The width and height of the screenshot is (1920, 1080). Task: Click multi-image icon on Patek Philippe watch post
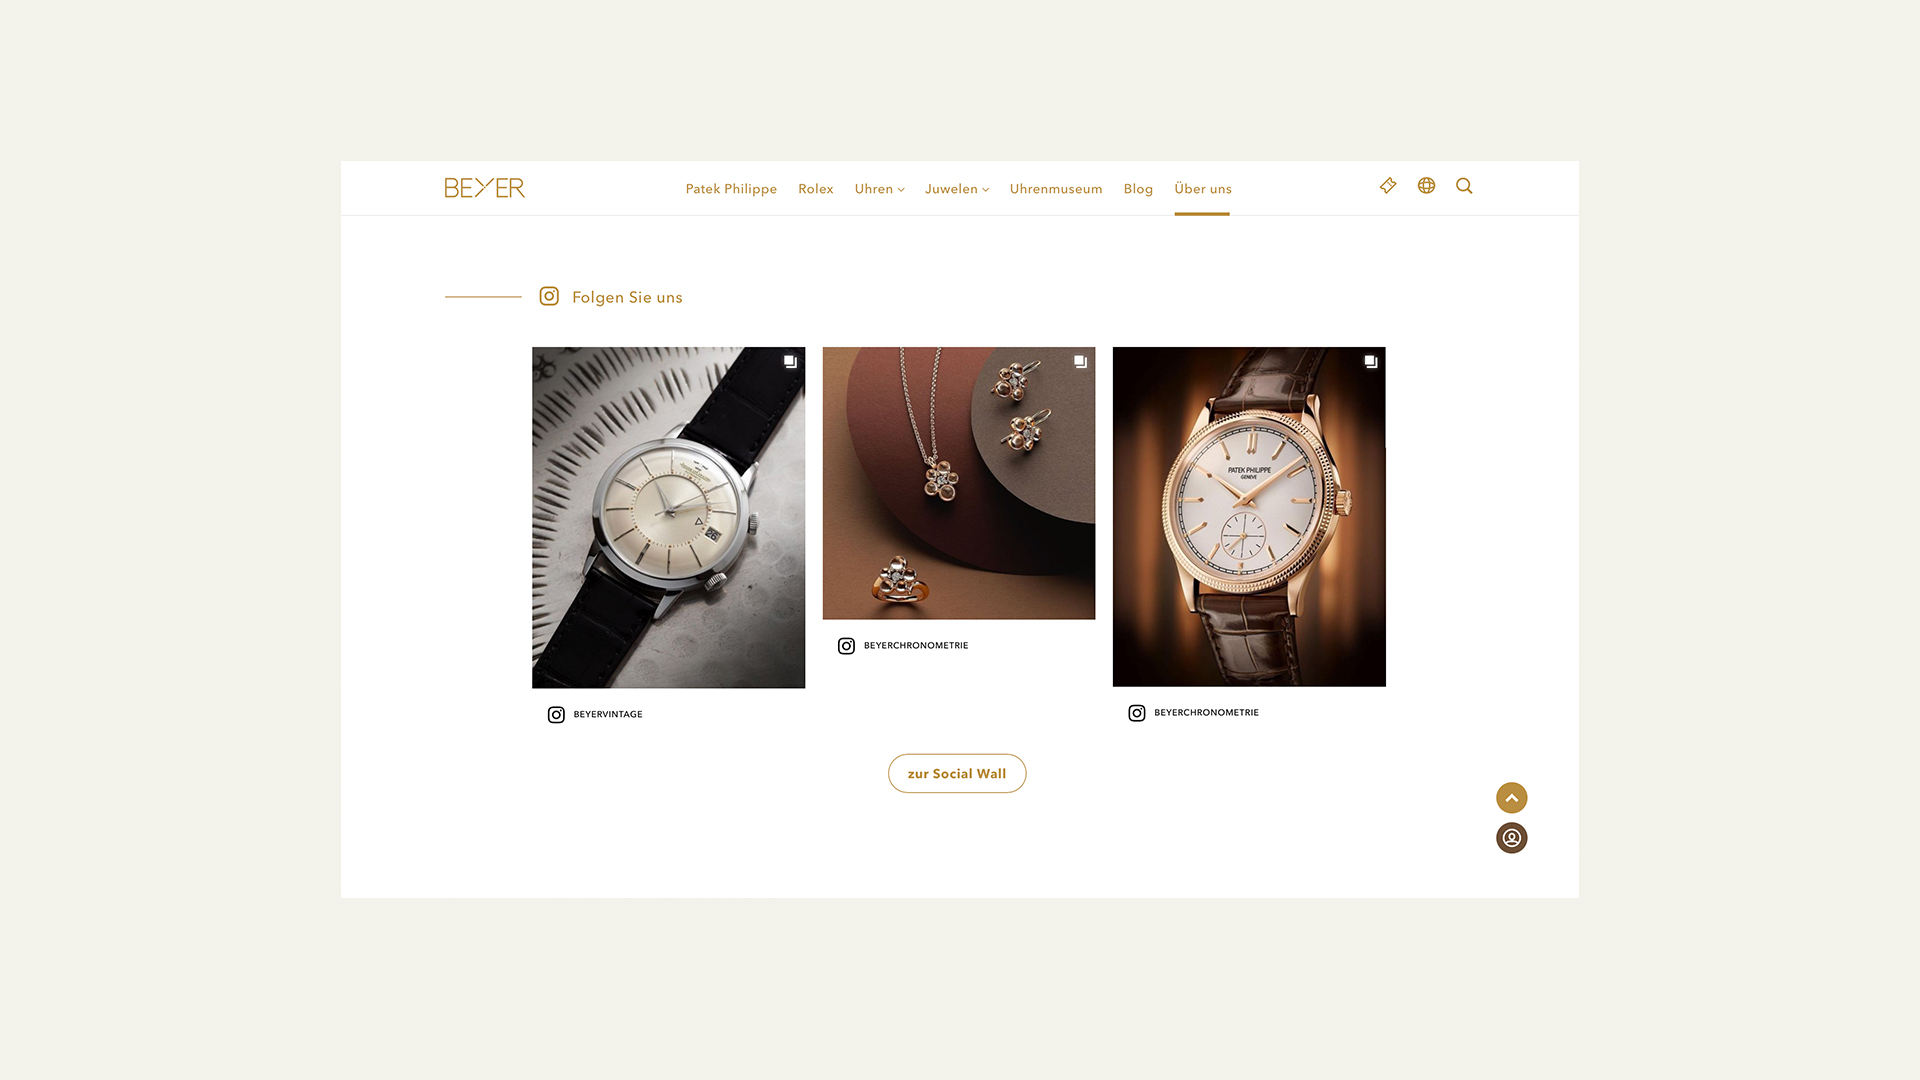pyautogui.click(x=1371, y=362)
